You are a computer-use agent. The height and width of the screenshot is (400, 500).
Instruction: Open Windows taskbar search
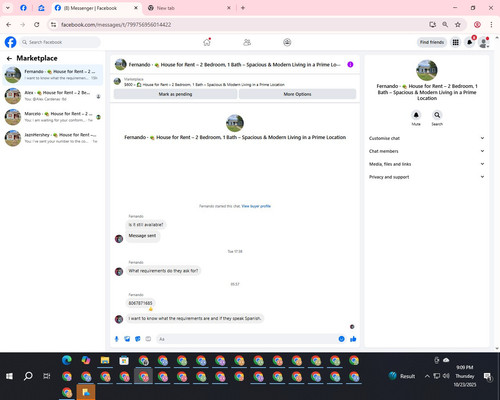[x=28, y=376]
